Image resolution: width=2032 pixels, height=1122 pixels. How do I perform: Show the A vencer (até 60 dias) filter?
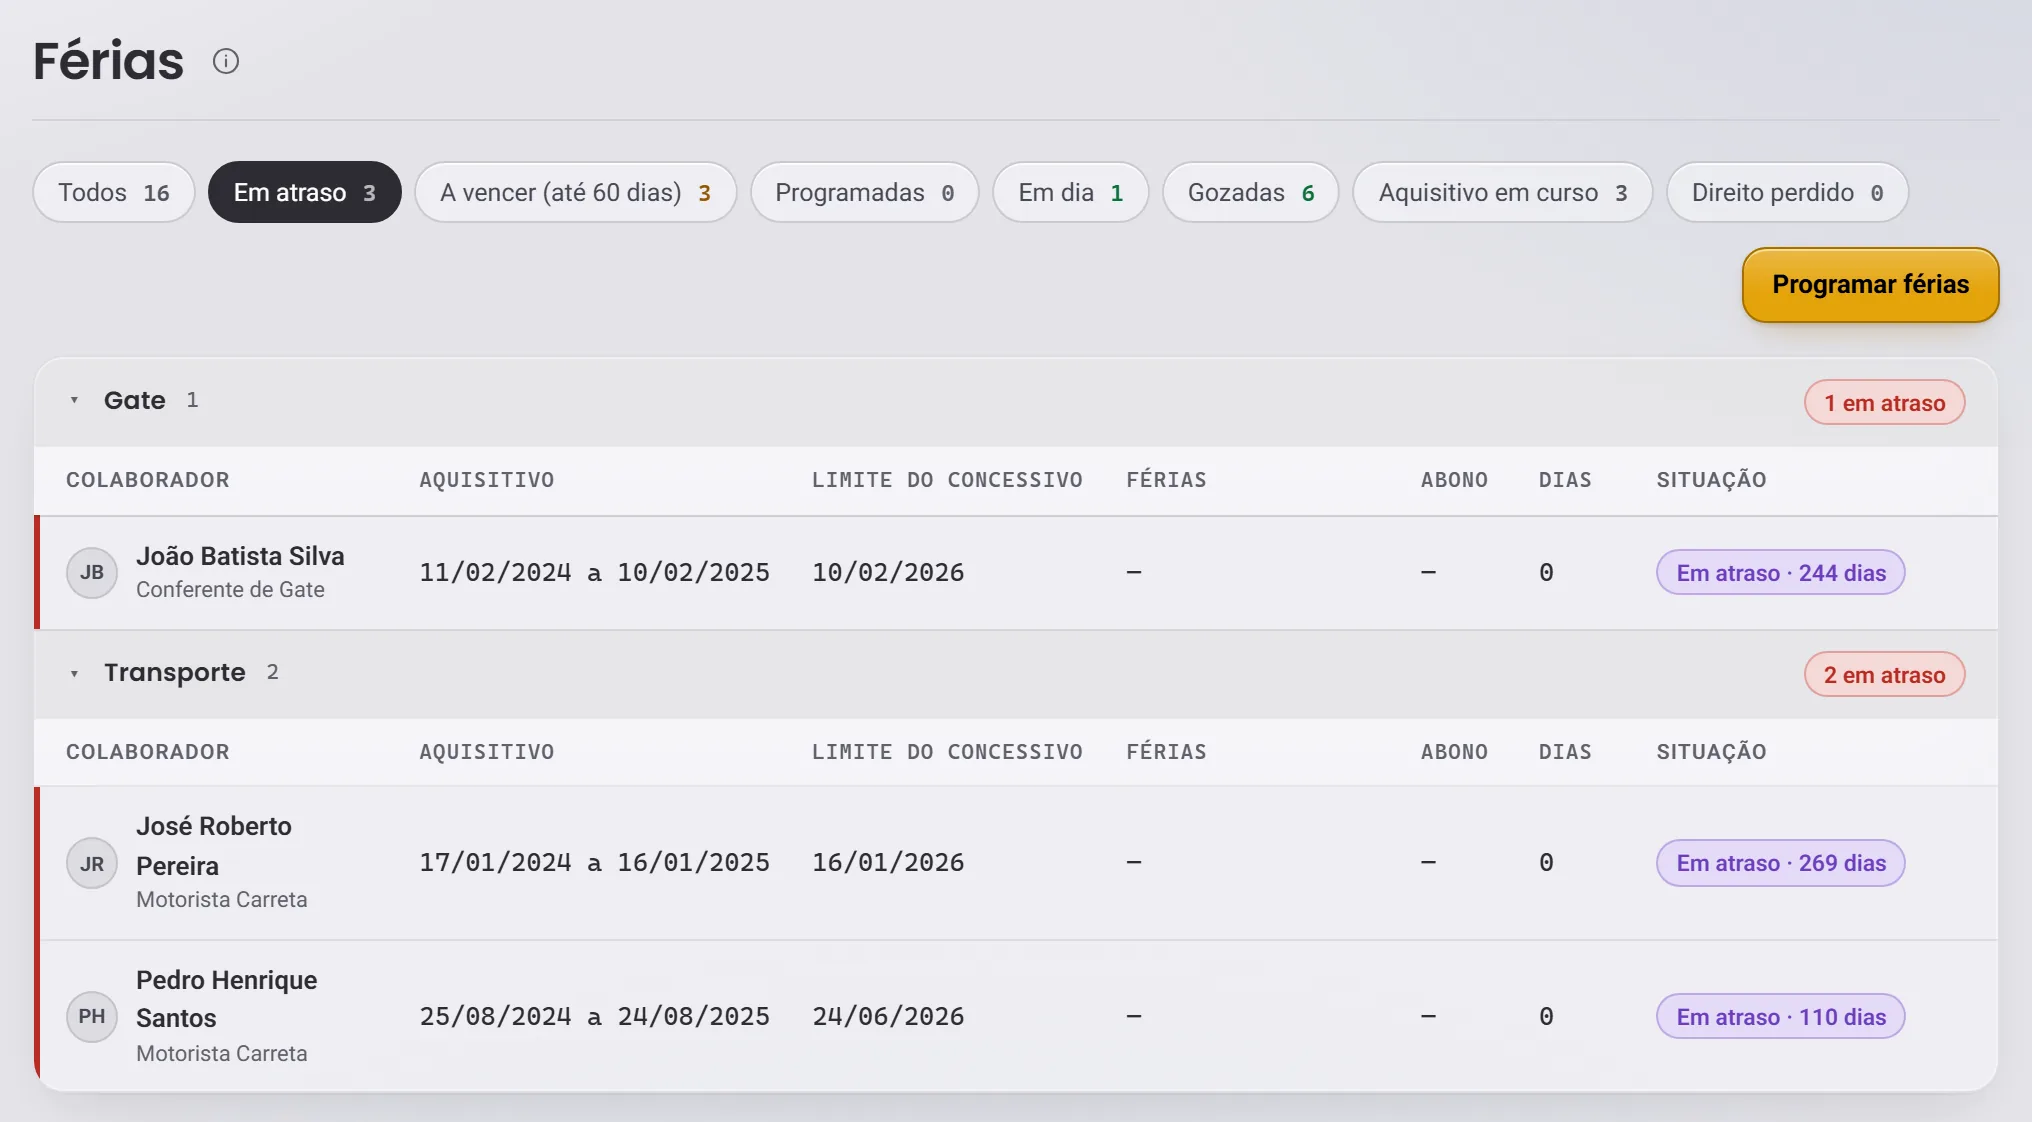576,192
